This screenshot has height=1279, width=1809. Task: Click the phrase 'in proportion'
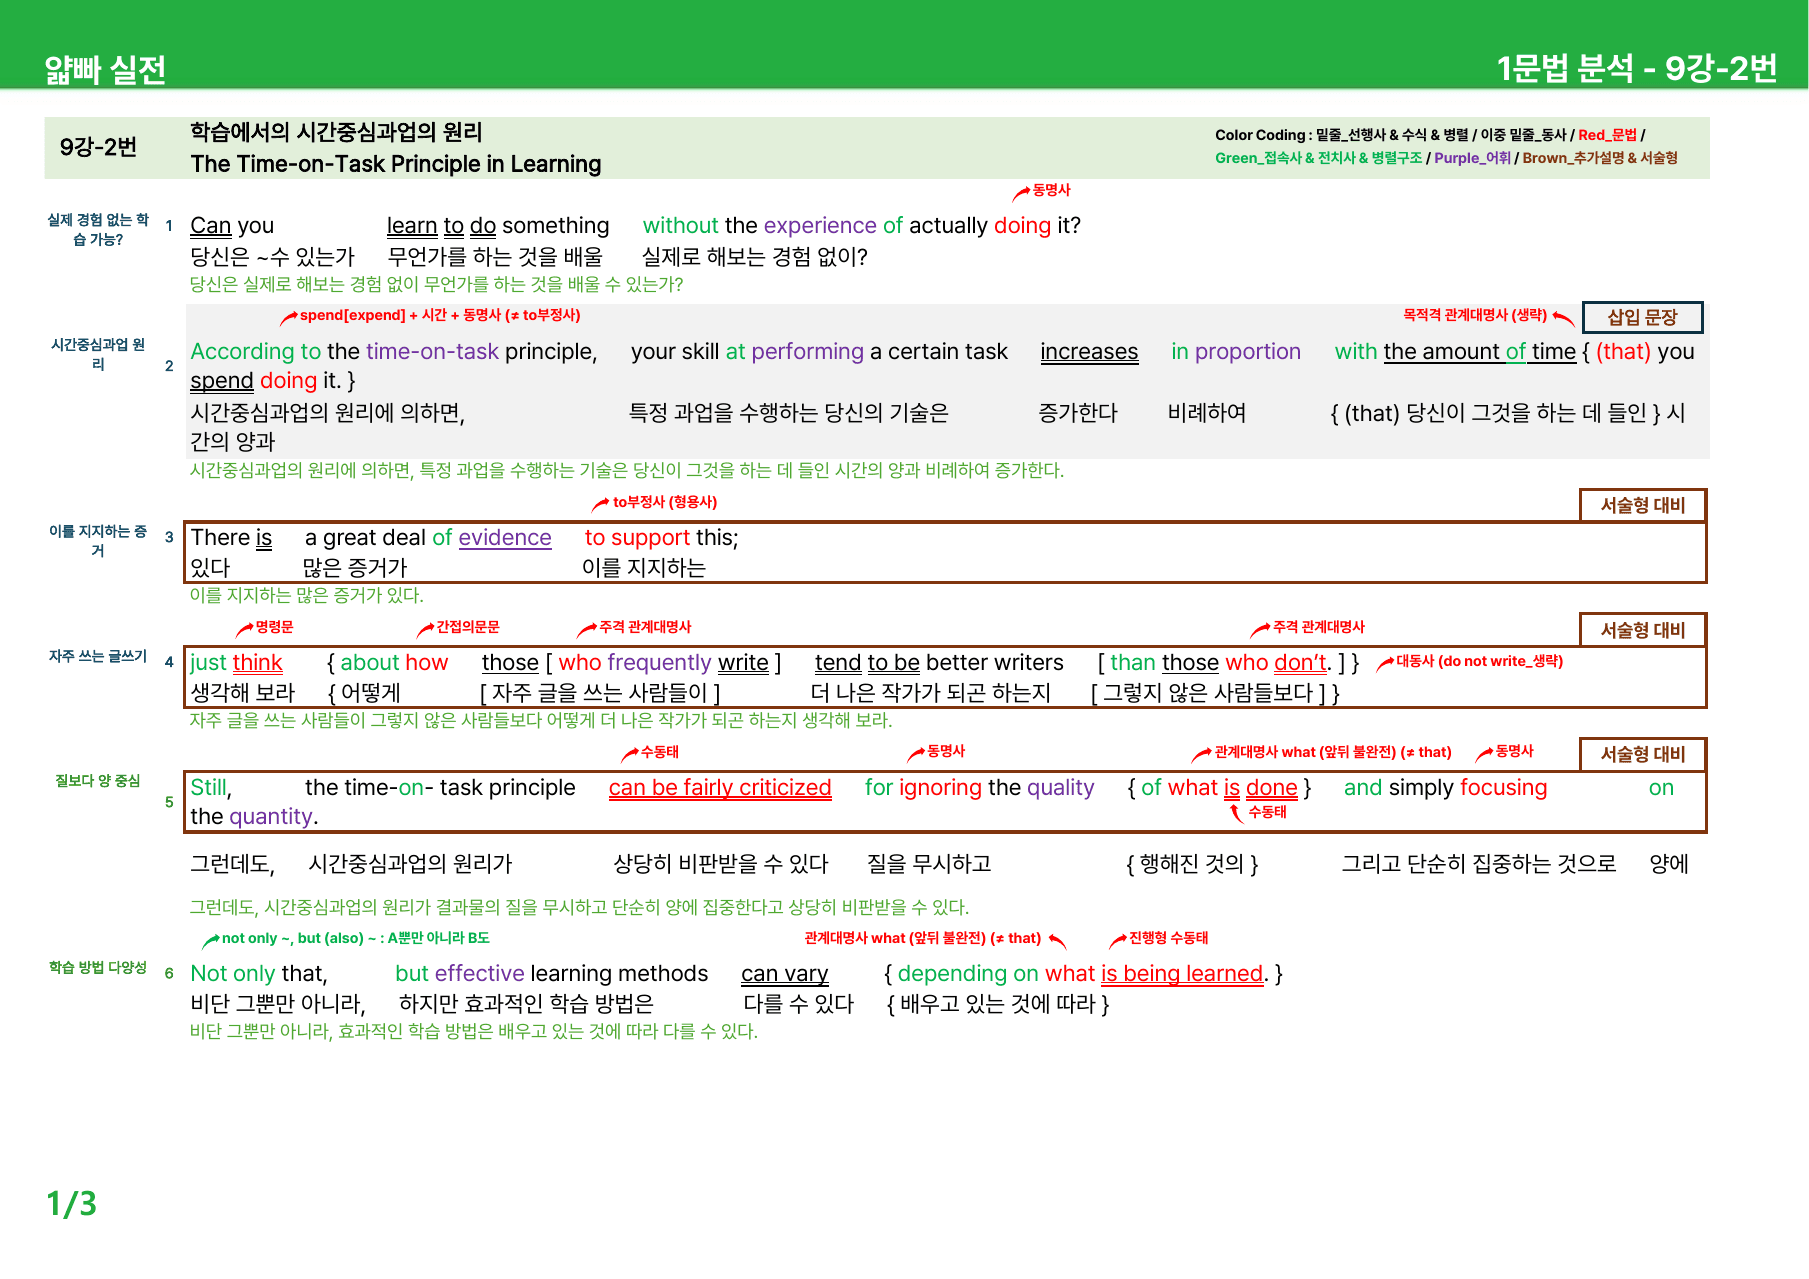(1236, 352)
